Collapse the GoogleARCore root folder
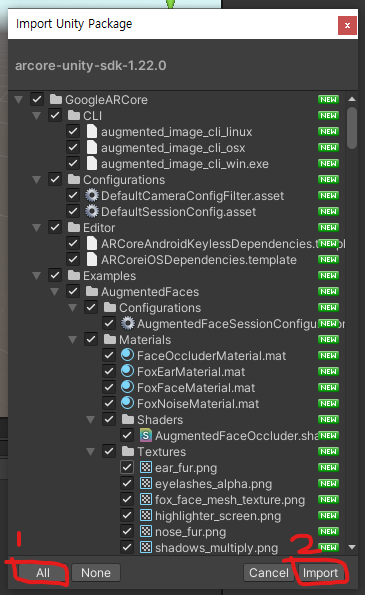Viewport: 365px width, 595px height. [x=19, y=100]
